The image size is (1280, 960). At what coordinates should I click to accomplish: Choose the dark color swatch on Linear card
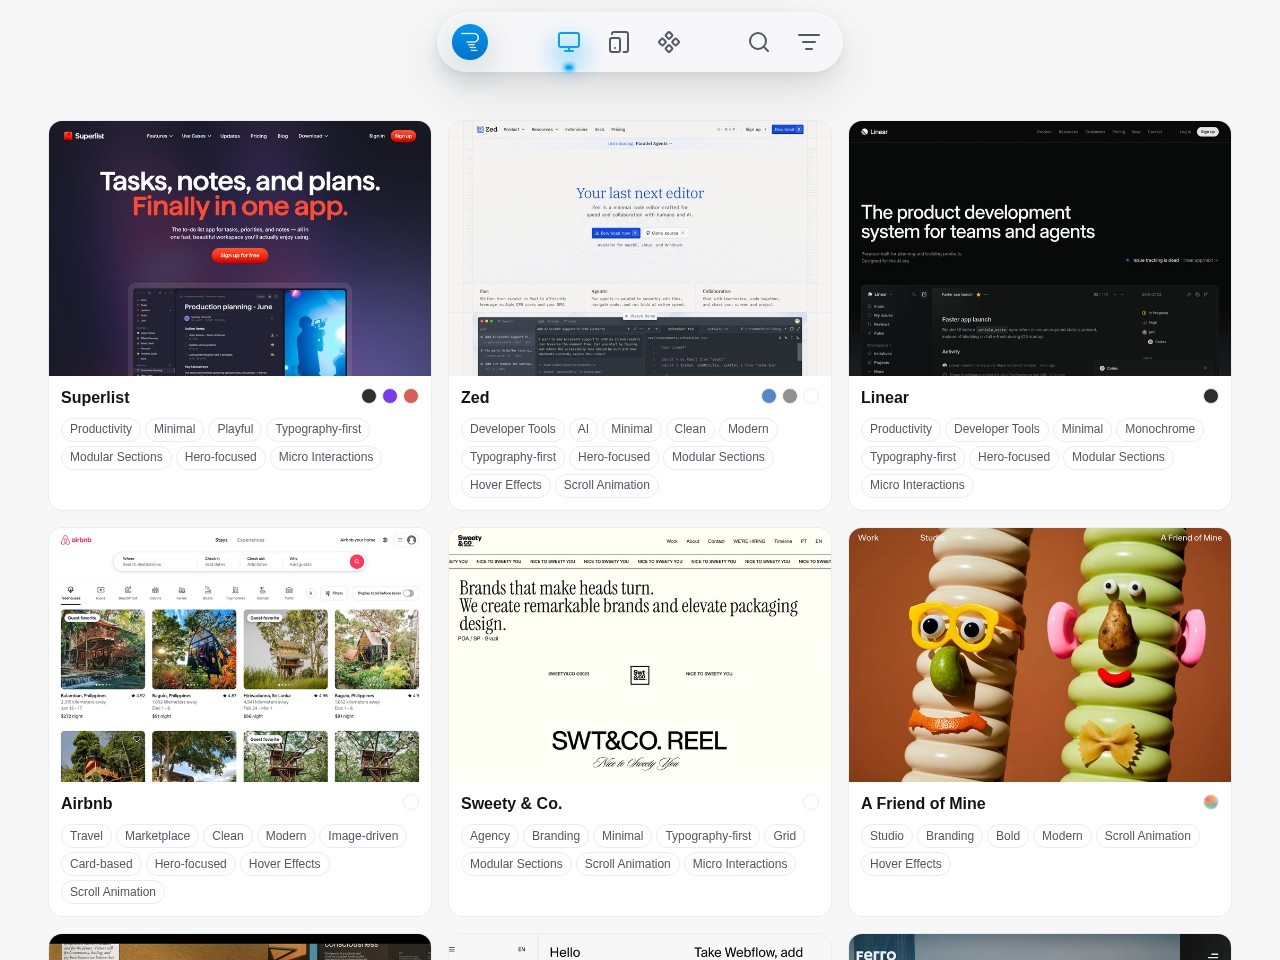(x=1211, y=396)
